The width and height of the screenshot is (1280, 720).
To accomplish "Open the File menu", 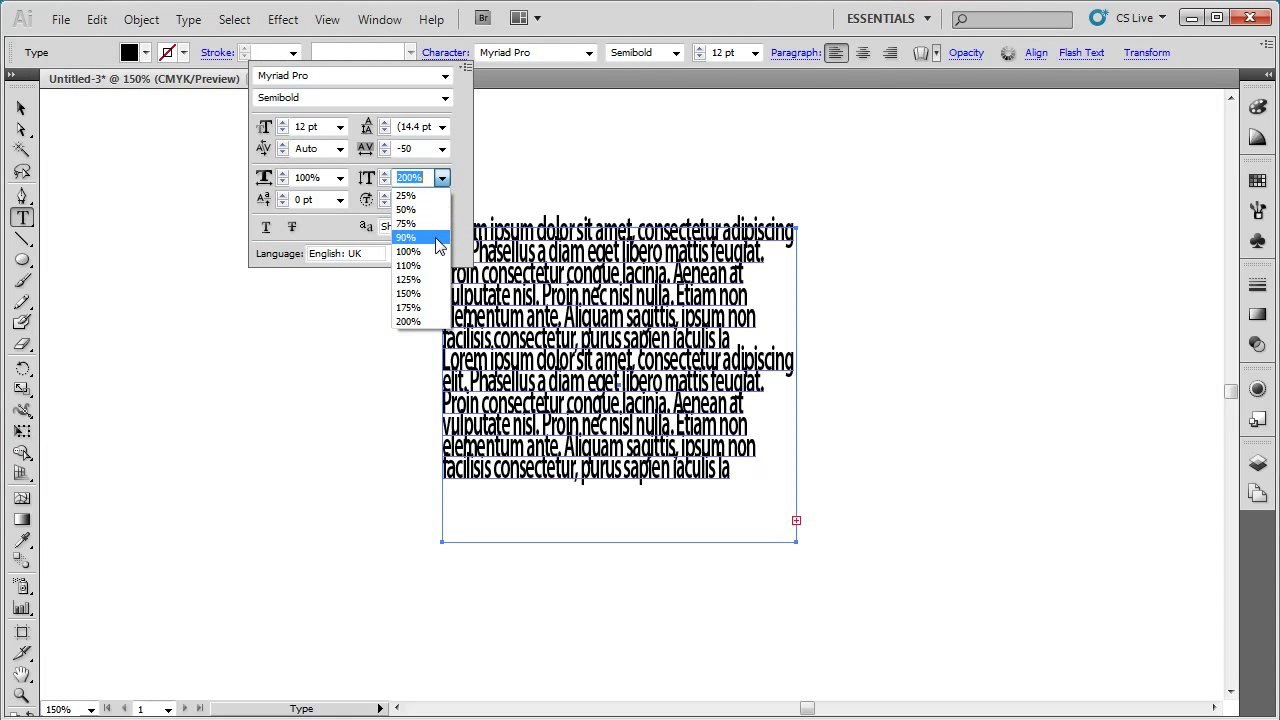I will point(61,19).
